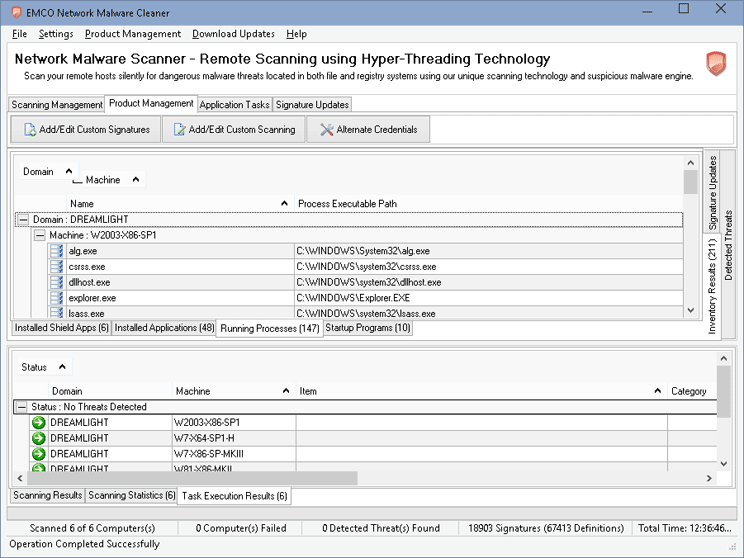The width and height of the screenshot is (744, 558).
Task: Collapse the Domain : DREAMLIGHT group
Action: [x=23, y=220]
